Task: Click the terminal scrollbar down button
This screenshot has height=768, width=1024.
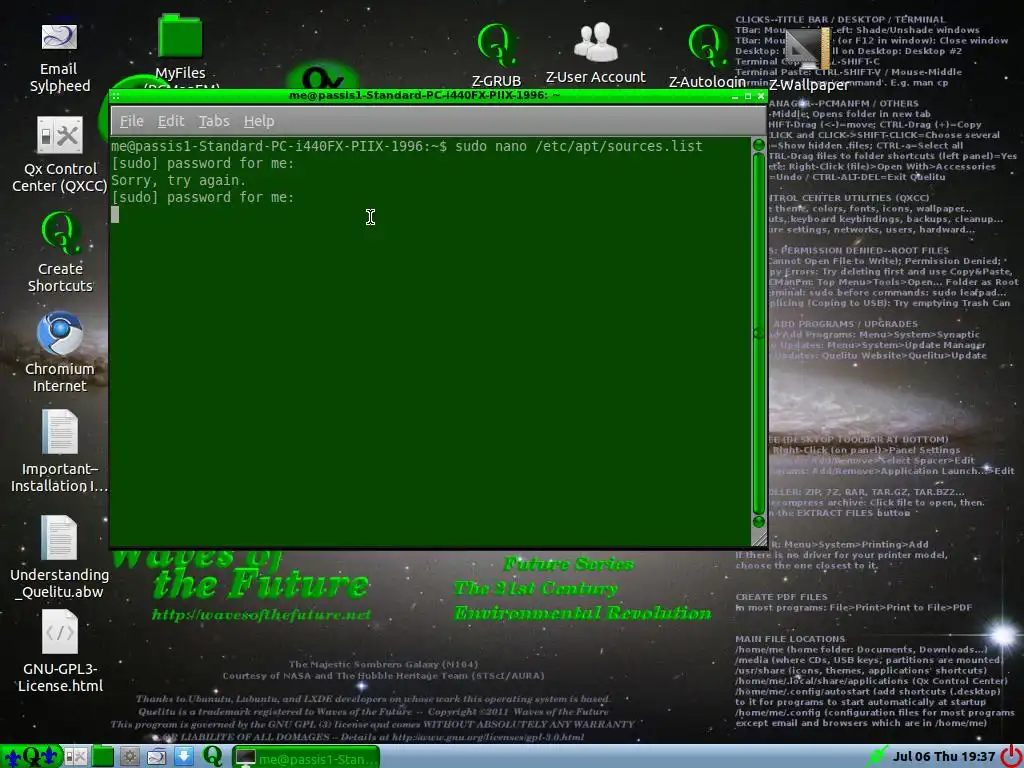Action: (758, 522)
